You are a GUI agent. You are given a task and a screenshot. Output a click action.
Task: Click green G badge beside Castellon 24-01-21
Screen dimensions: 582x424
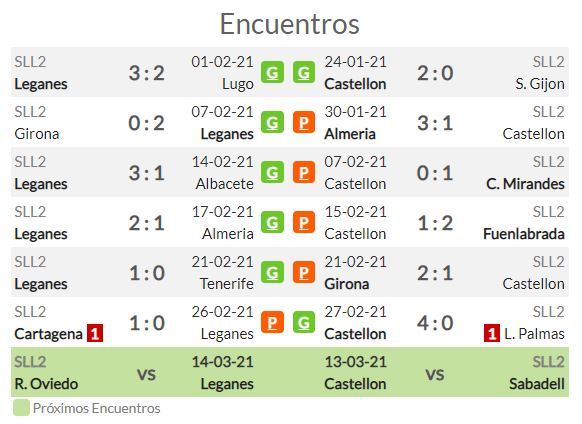[304, 72]
